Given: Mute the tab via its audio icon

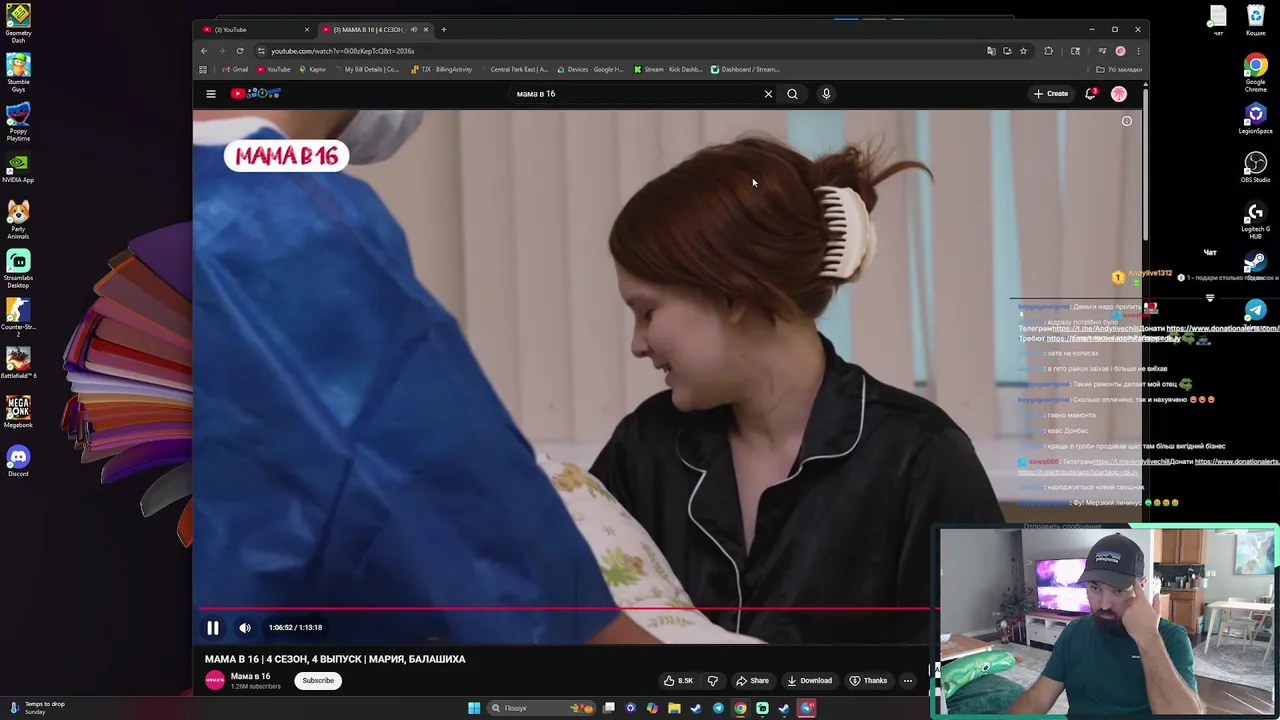Looking at the screenshot, I should [x=414, y=30].
